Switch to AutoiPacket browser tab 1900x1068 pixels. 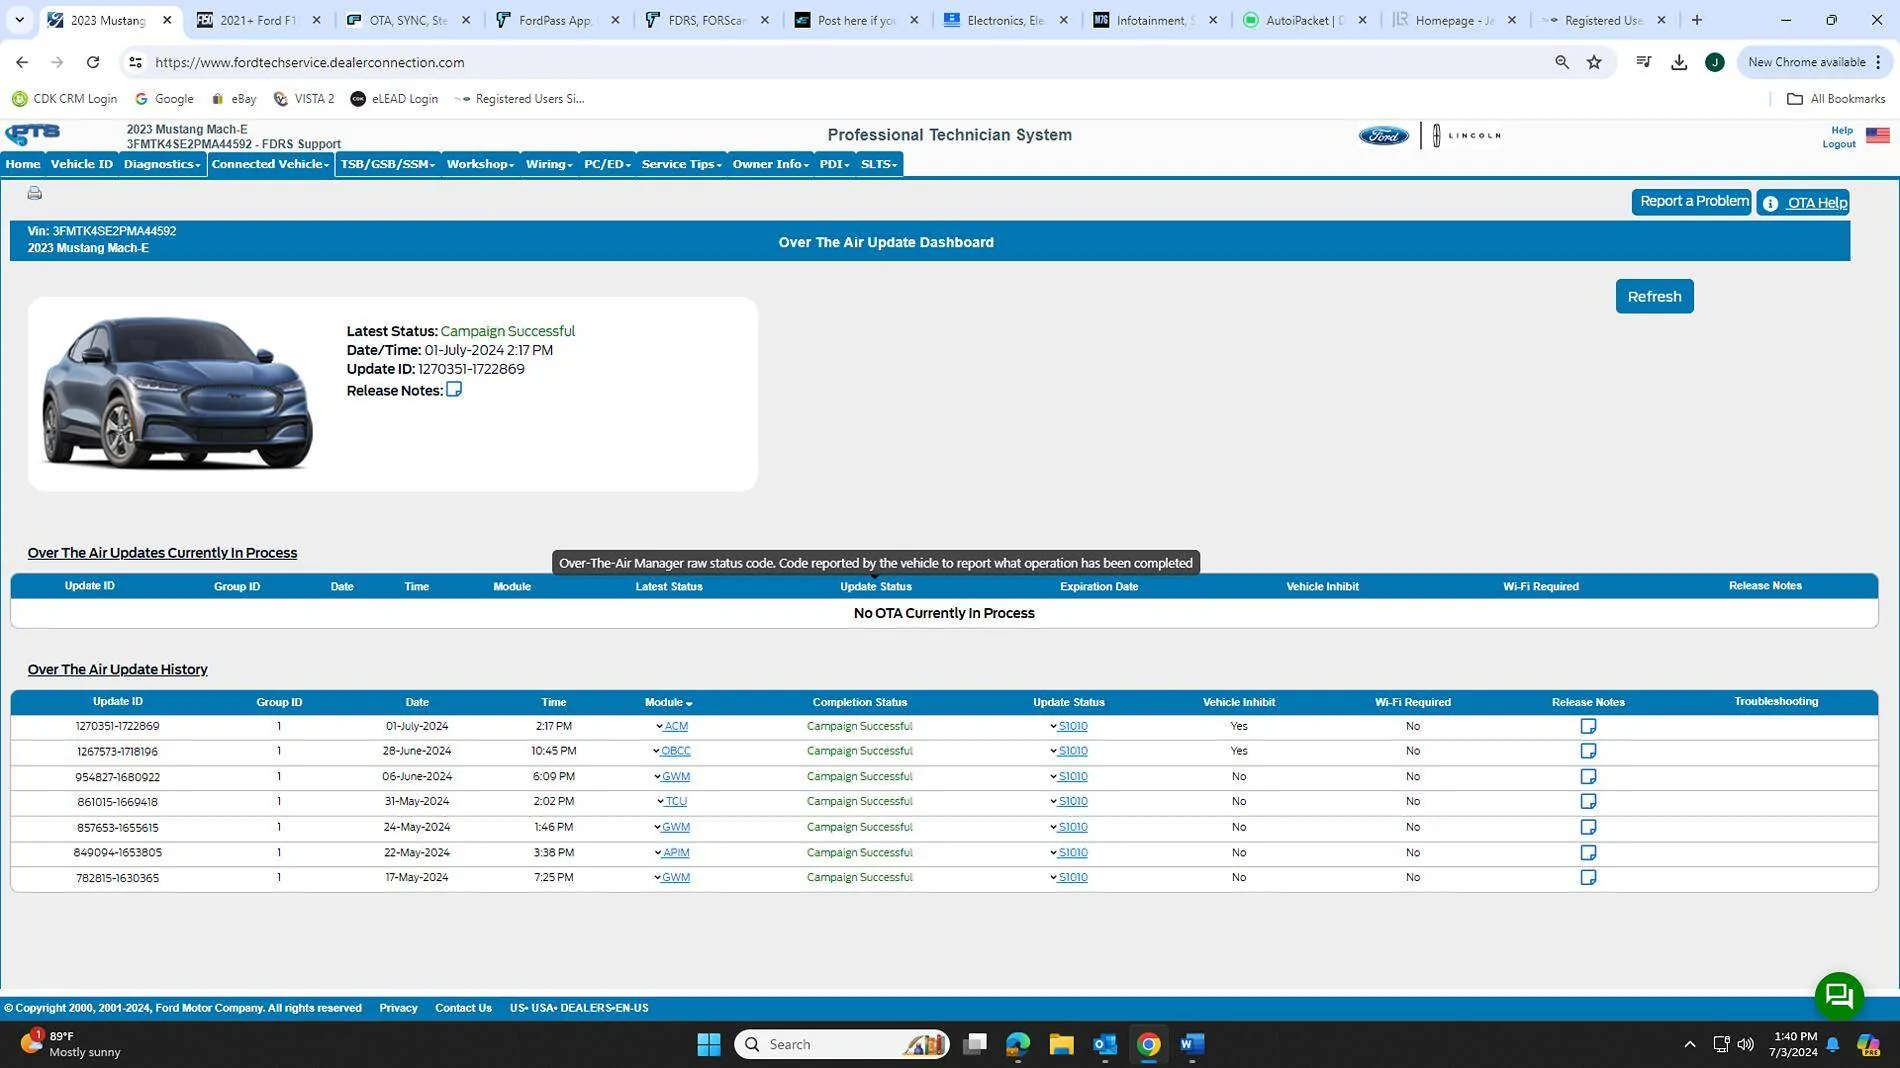tap(1305, 20)
